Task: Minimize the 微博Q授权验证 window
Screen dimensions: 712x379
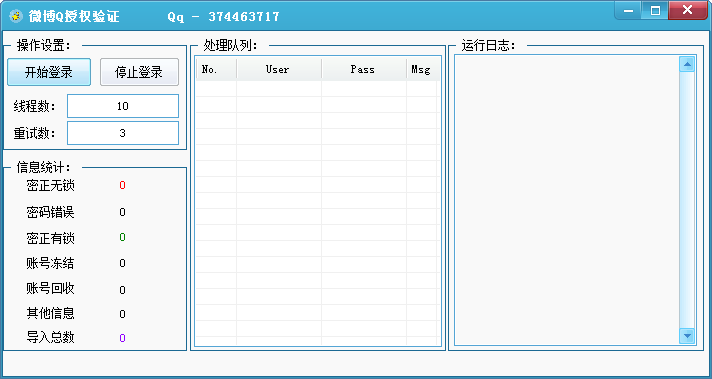Action: (628, 10)
